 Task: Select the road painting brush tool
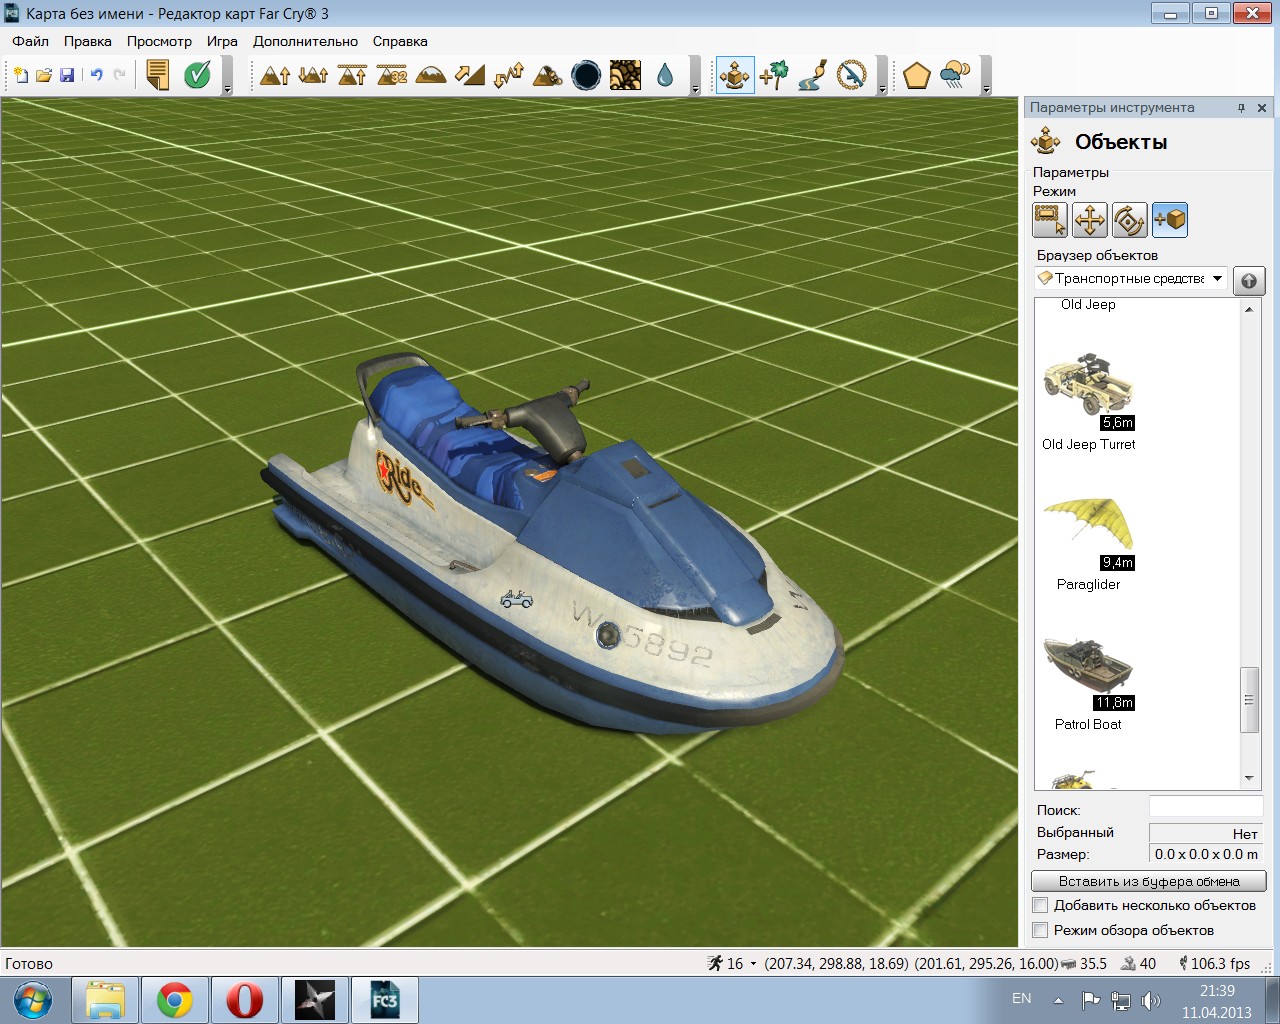click(x=813, y=75)
